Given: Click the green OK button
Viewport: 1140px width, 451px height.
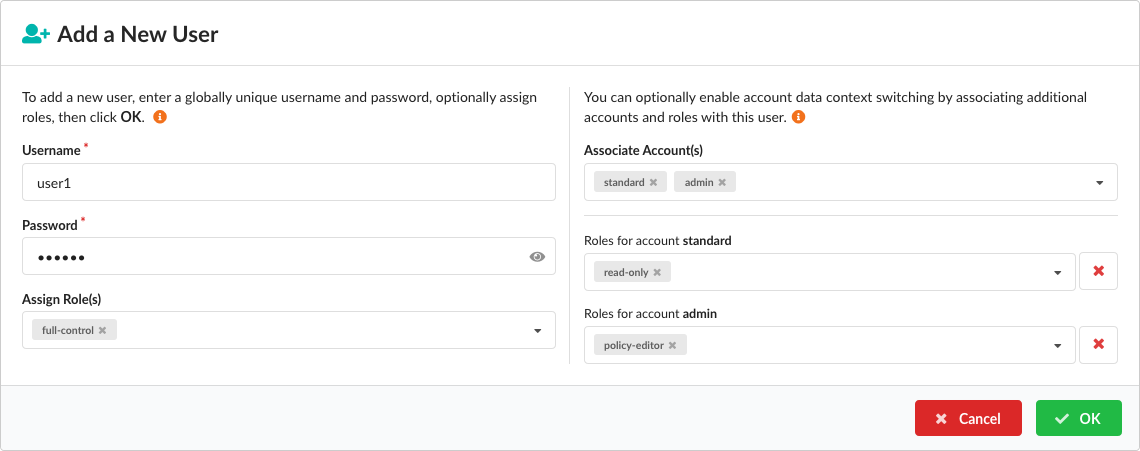Looking at the screenshot, I should point(1078,418).
